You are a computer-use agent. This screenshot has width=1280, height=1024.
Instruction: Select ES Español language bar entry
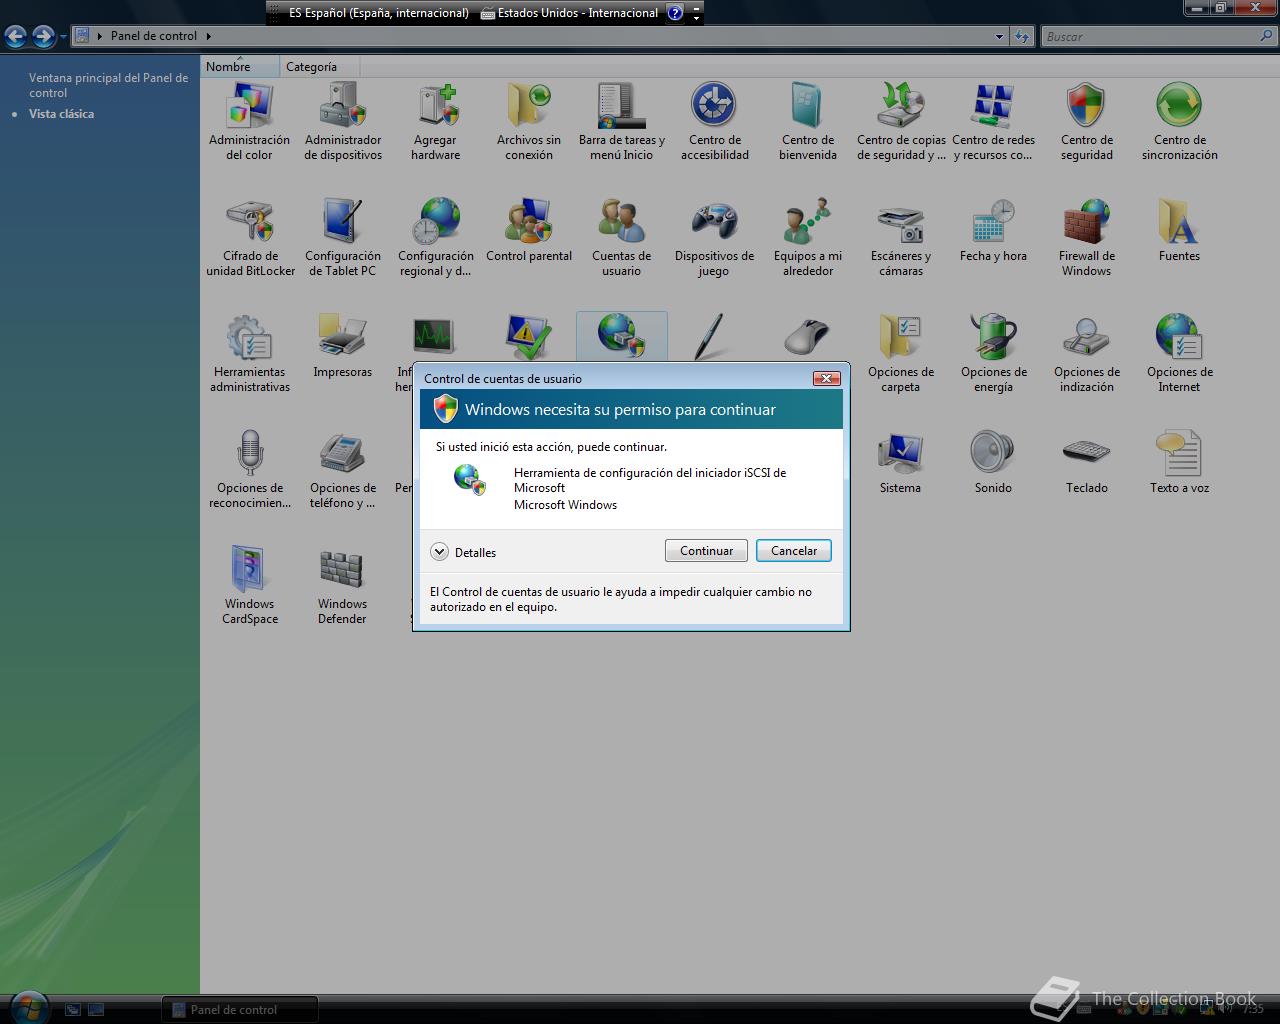click(378, 13)
